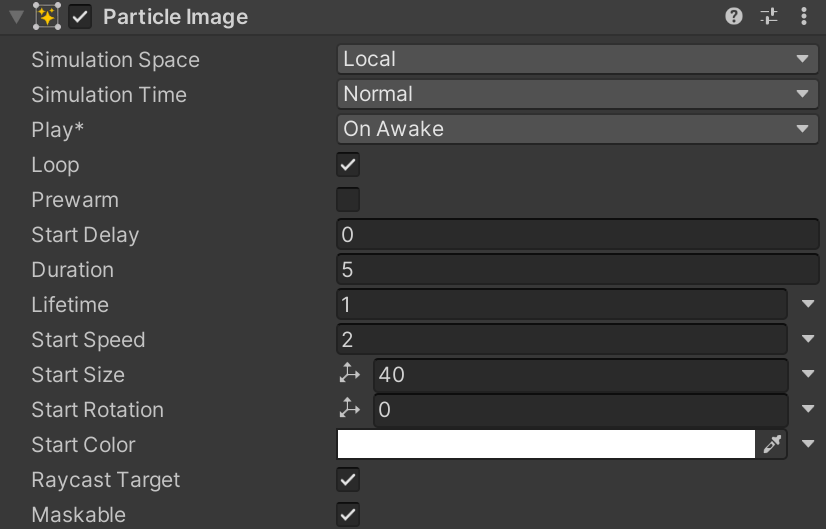Click the Particle Image component sparkle icon
The width and height of the screenshot is (826, 529).
click(x=47, y=17)
